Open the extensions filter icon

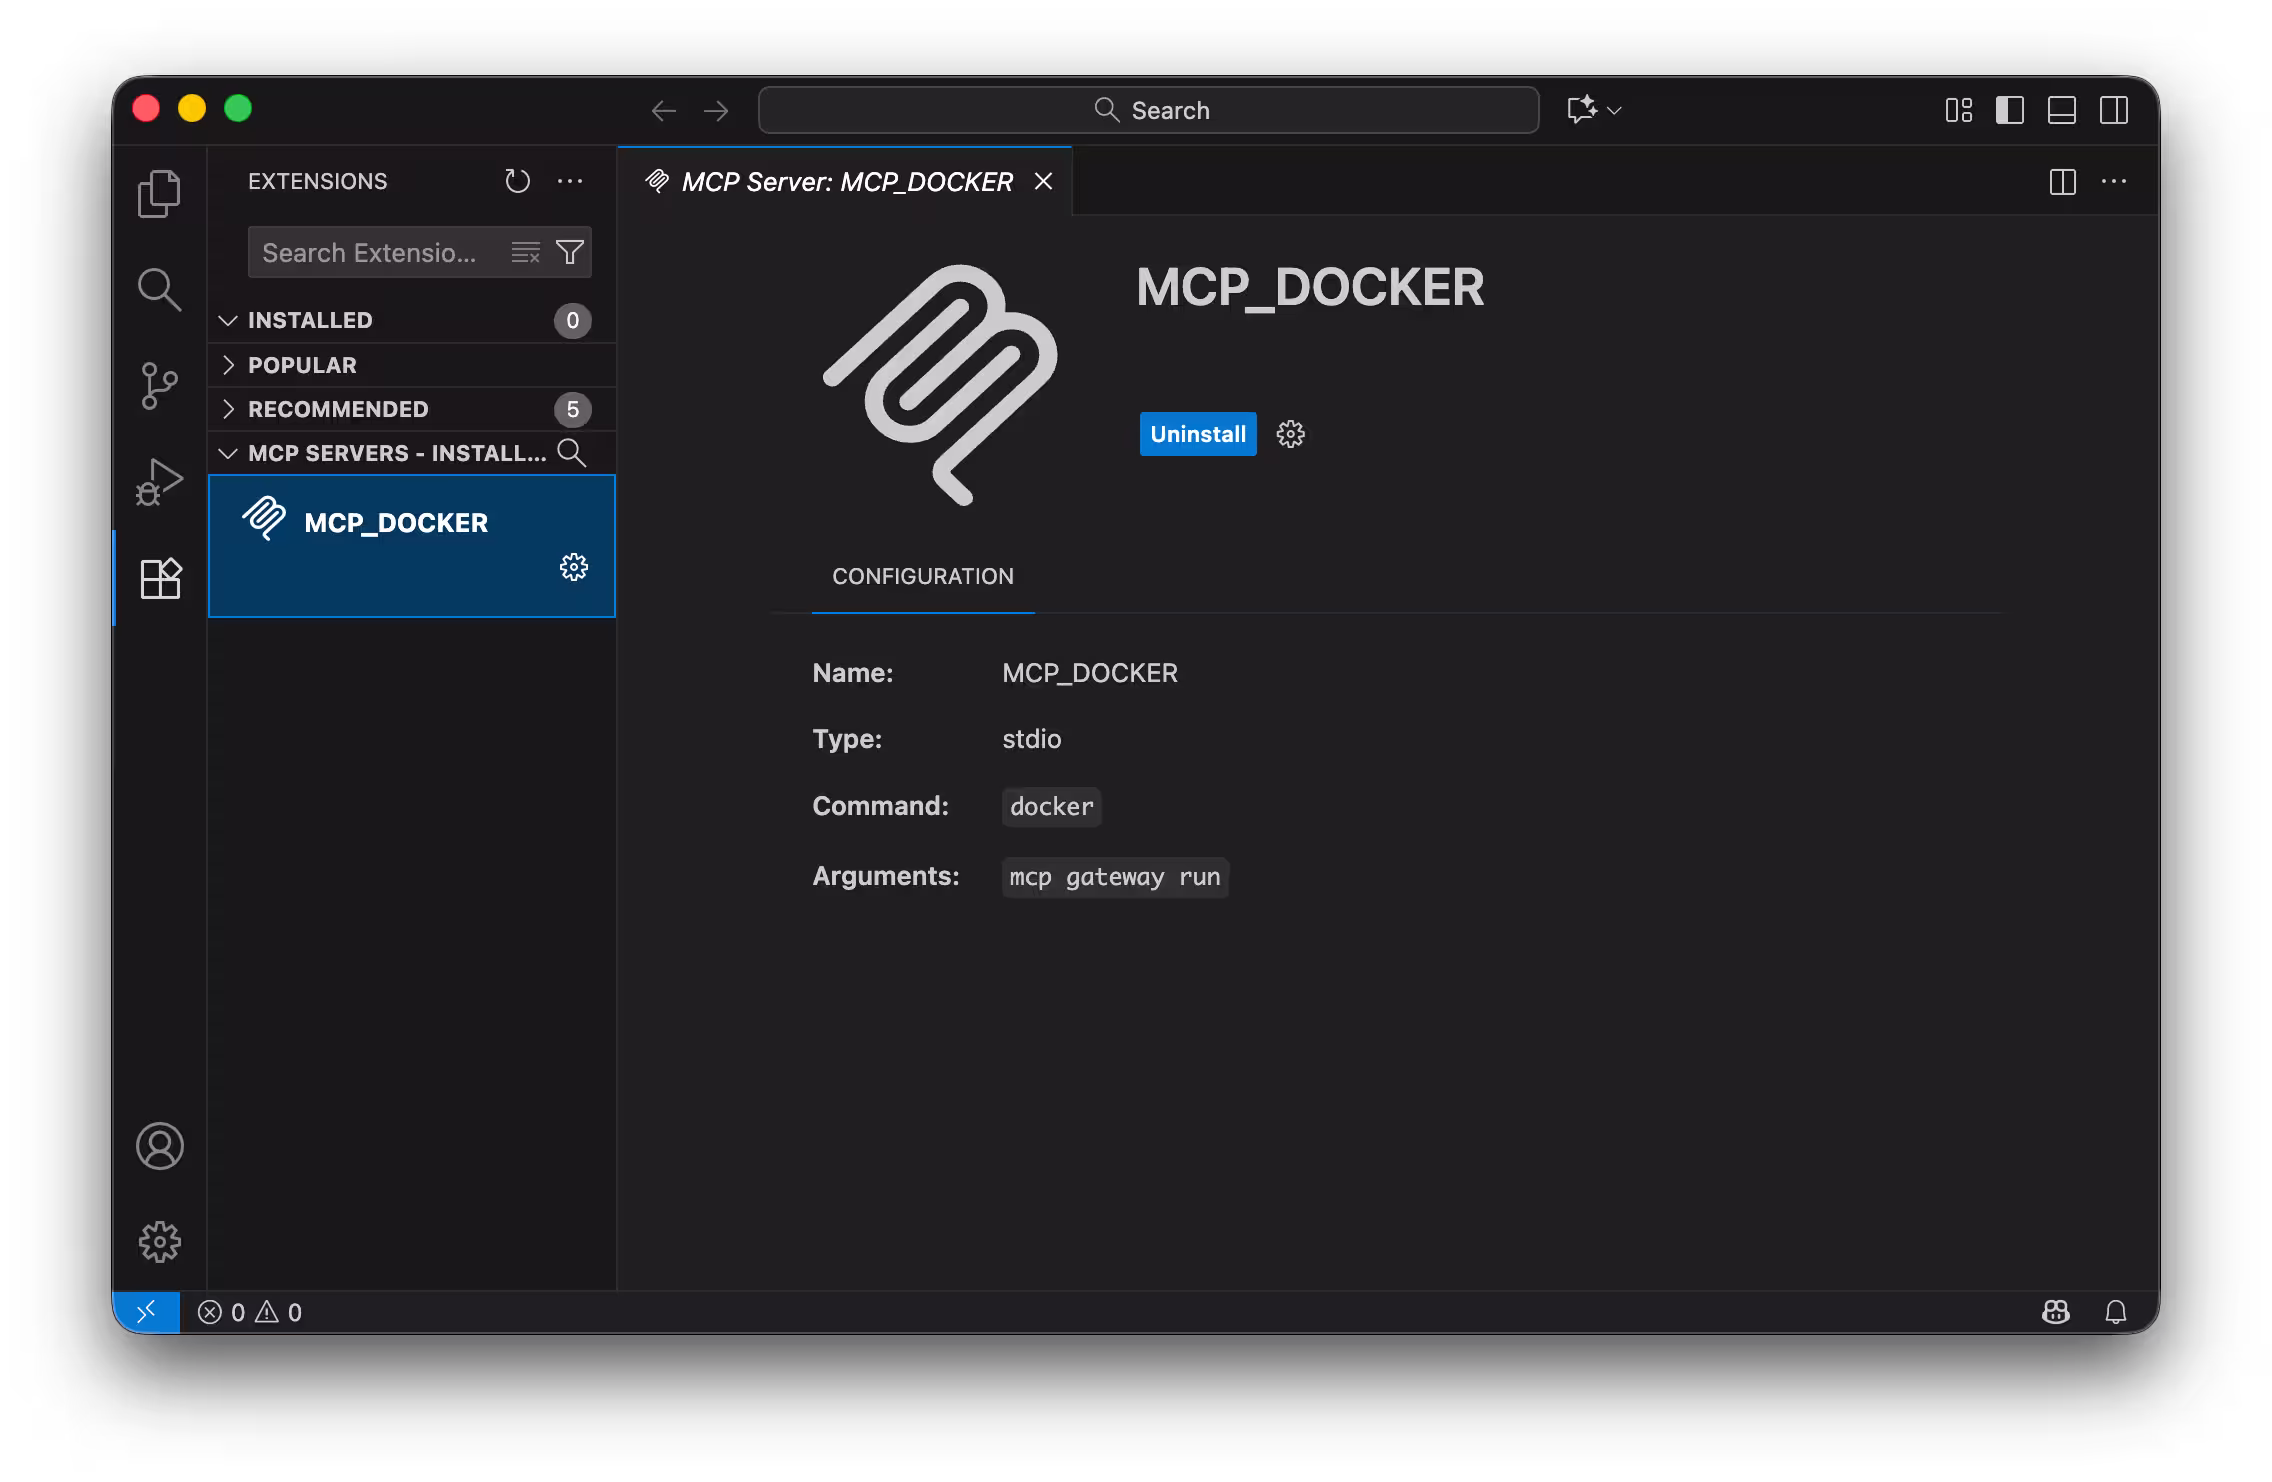click(x=569, y=252)
